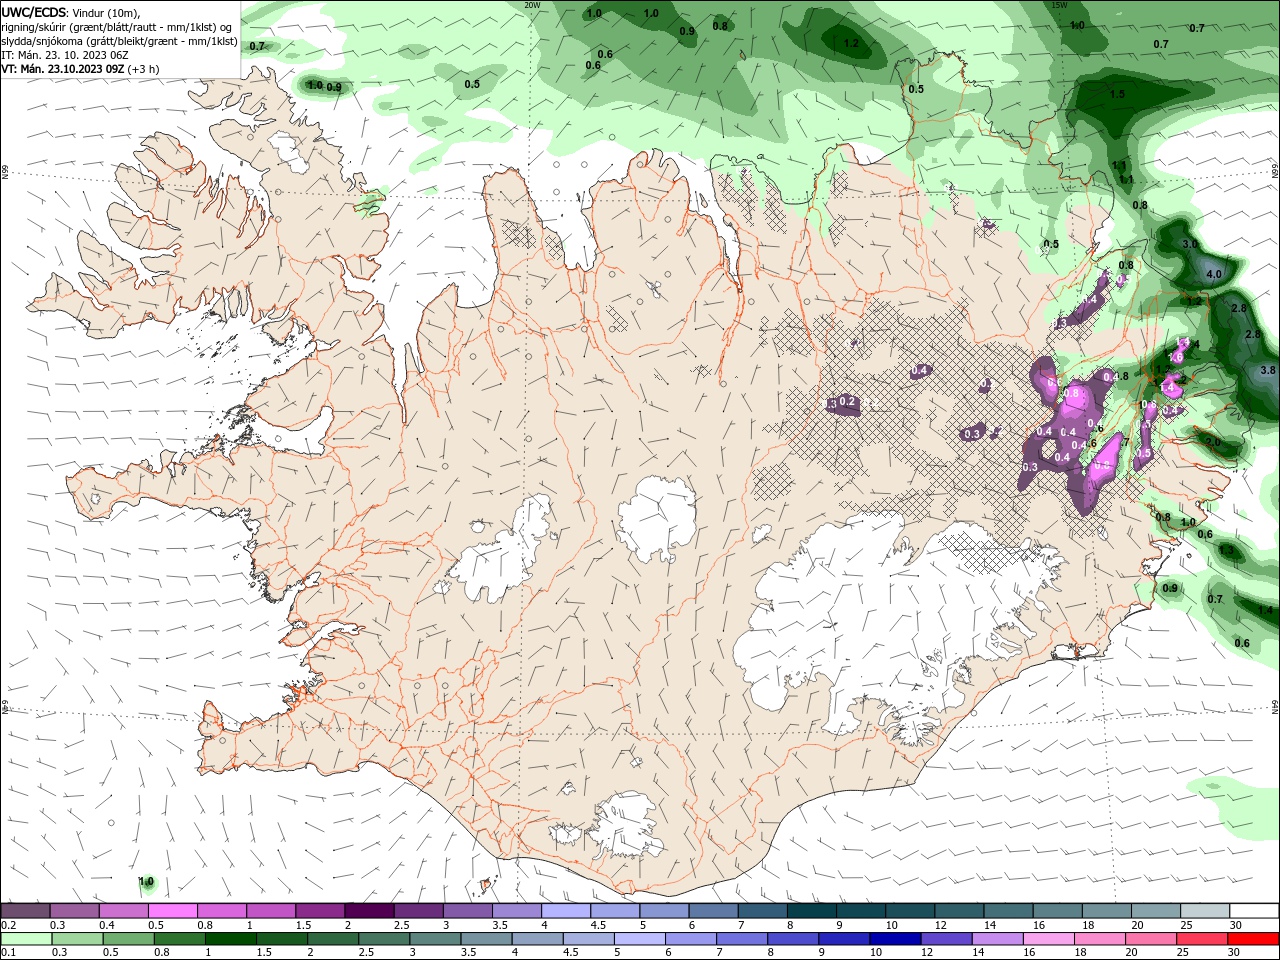Select the VT: Mán. 23.10.2023 09Z (+3 h) line

pos(80,69)
